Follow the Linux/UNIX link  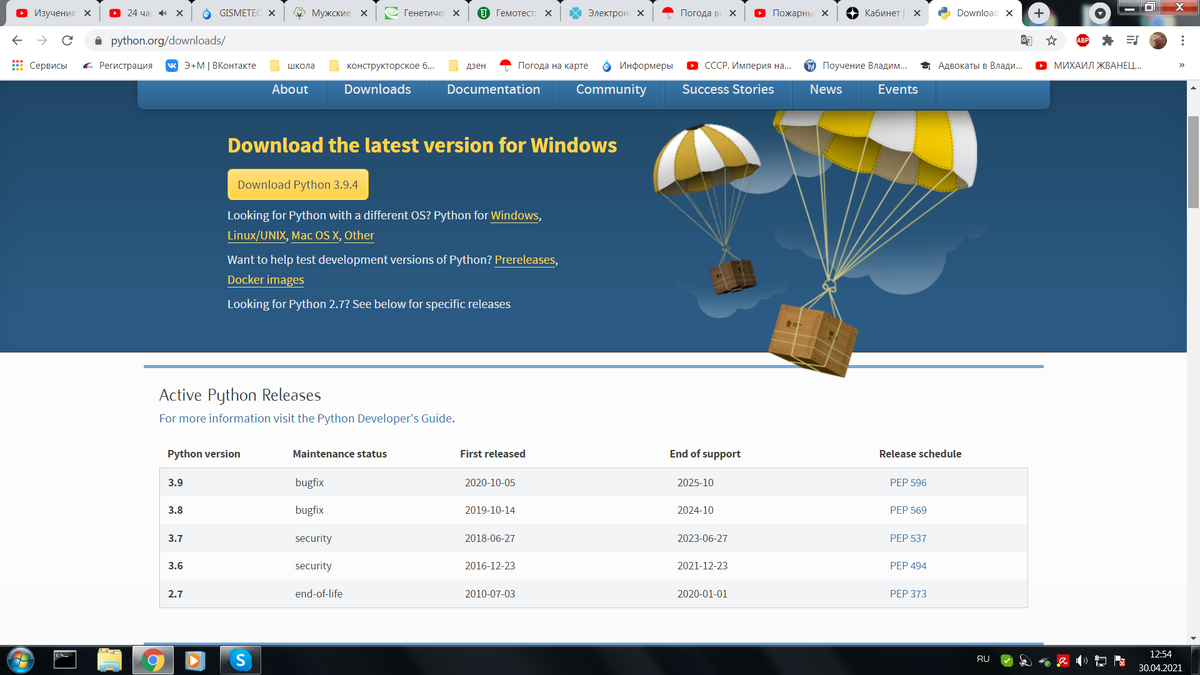(x=256, y=235)
